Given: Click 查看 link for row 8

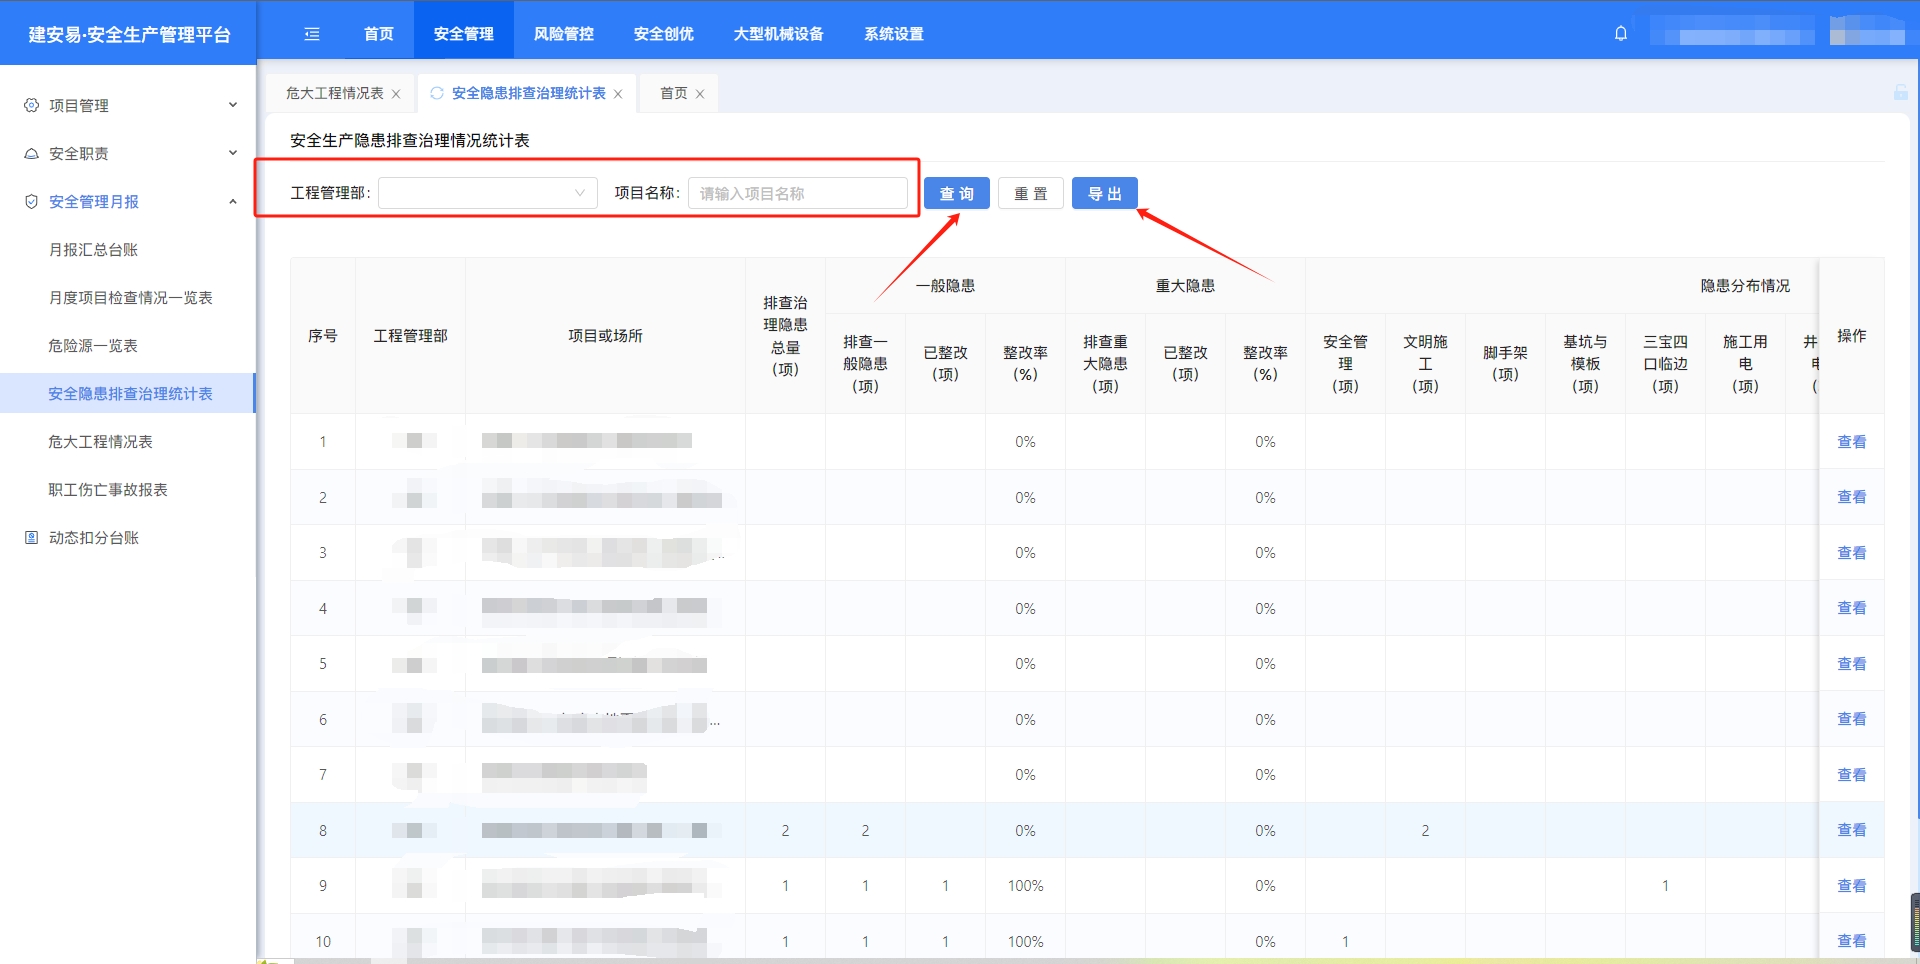Looking at the screenshot, I should pyautogui.click(x=1851, y=830).
